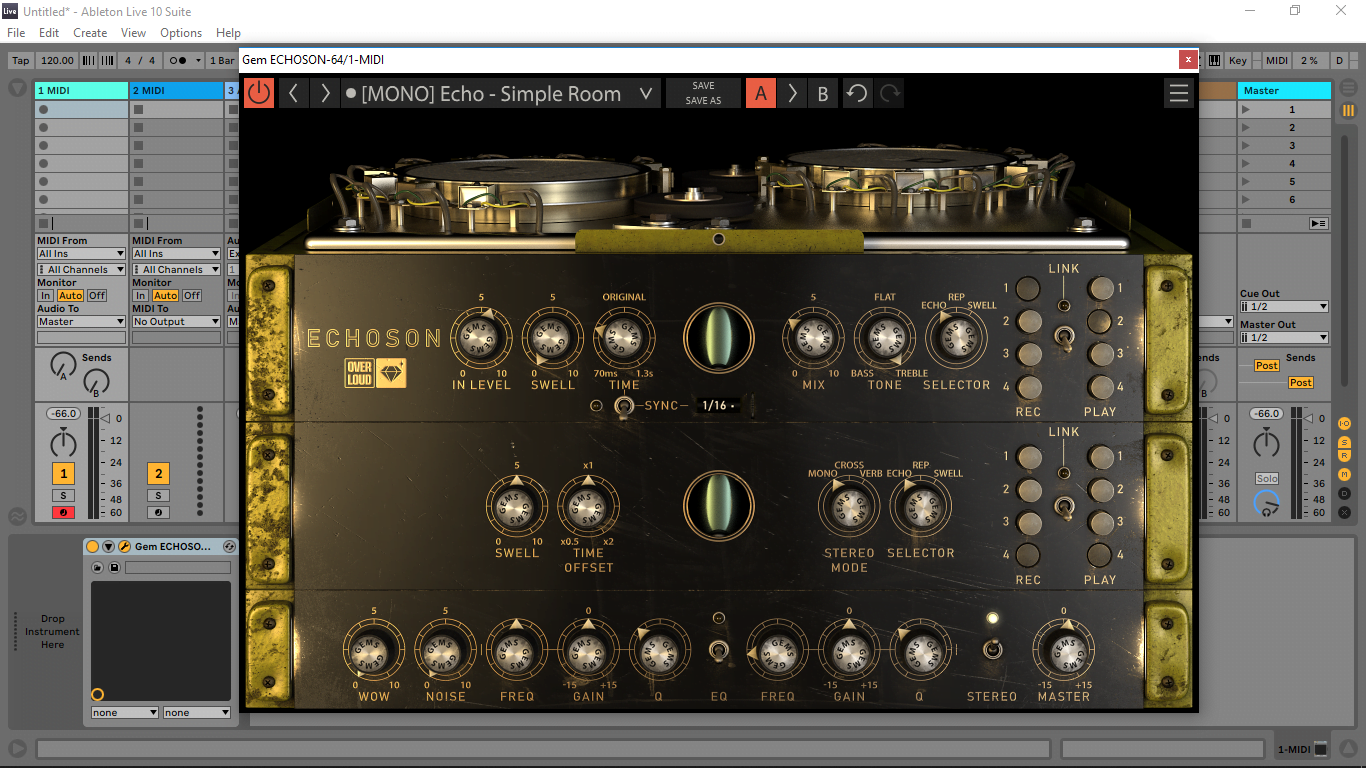This screenshot has width=1366, height=768.
Task: Flip the SYNC toggle switch
Action: (x=624, y=406)
